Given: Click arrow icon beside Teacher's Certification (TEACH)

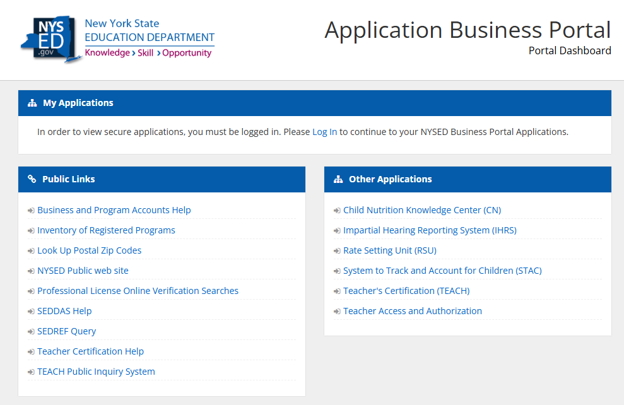Looking at the screenshot, I should tap(337, 291).
